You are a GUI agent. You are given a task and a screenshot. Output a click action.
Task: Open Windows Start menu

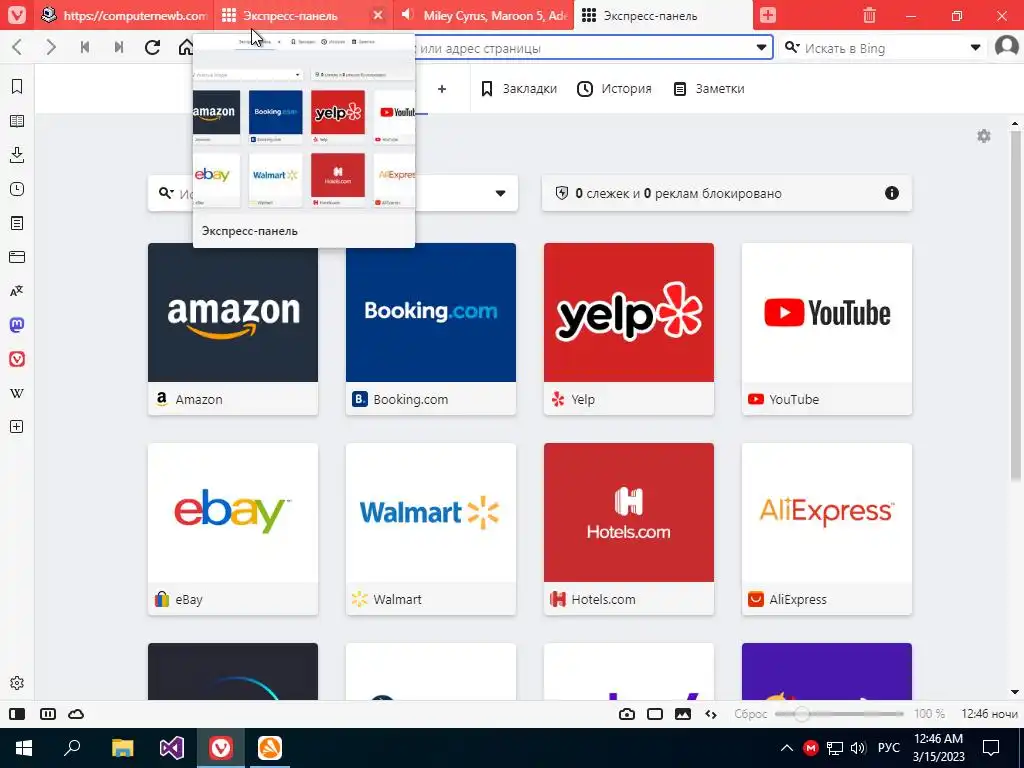tap(24, 748)
